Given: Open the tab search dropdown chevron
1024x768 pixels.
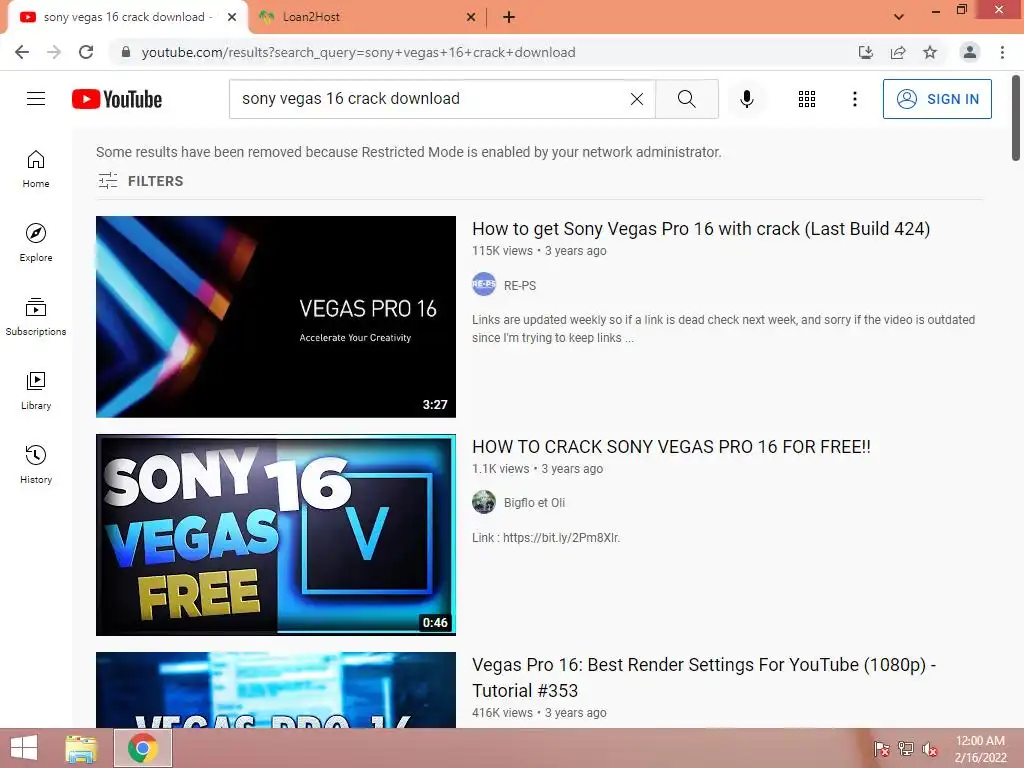Looking at the screenshot, I should click(899, 17).
